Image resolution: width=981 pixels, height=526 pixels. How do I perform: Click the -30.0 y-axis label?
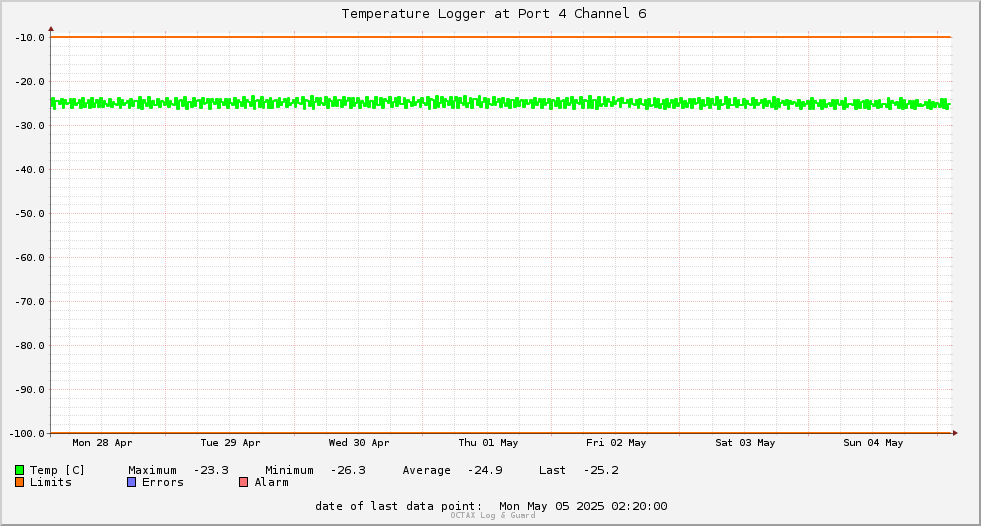(x=30, y=126)
